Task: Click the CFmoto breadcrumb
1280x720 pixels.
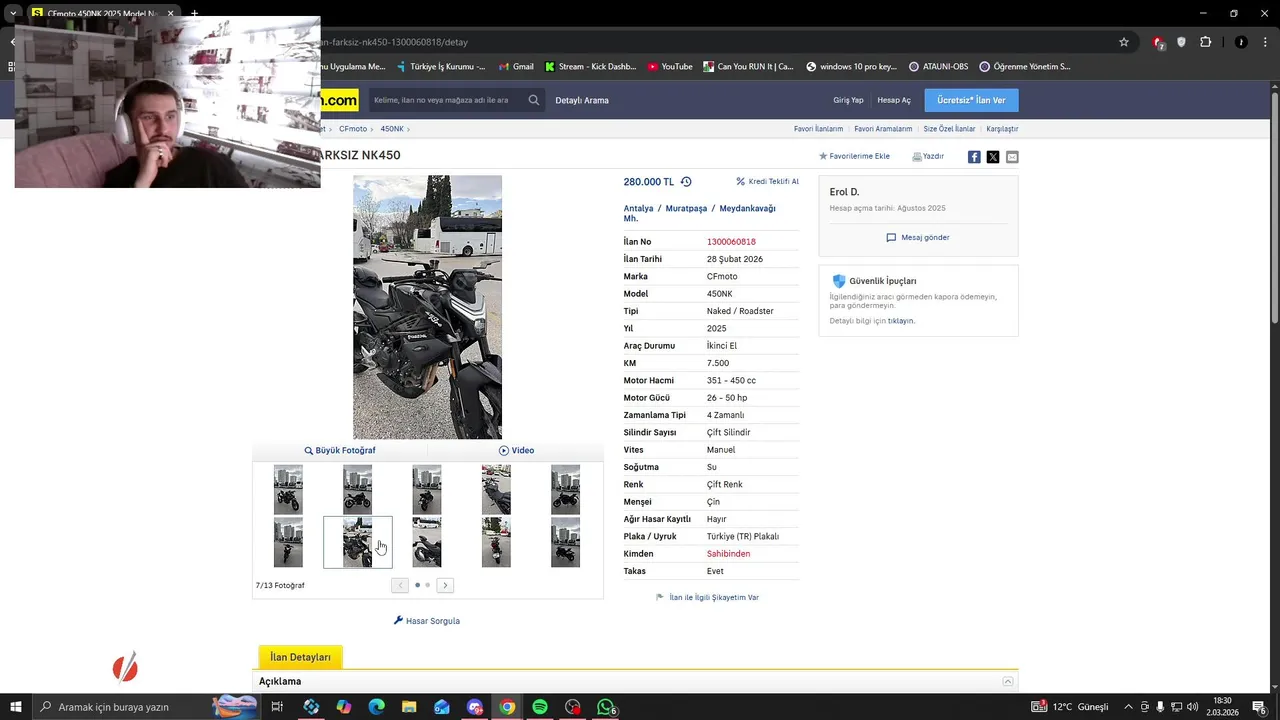Action: 353,129
